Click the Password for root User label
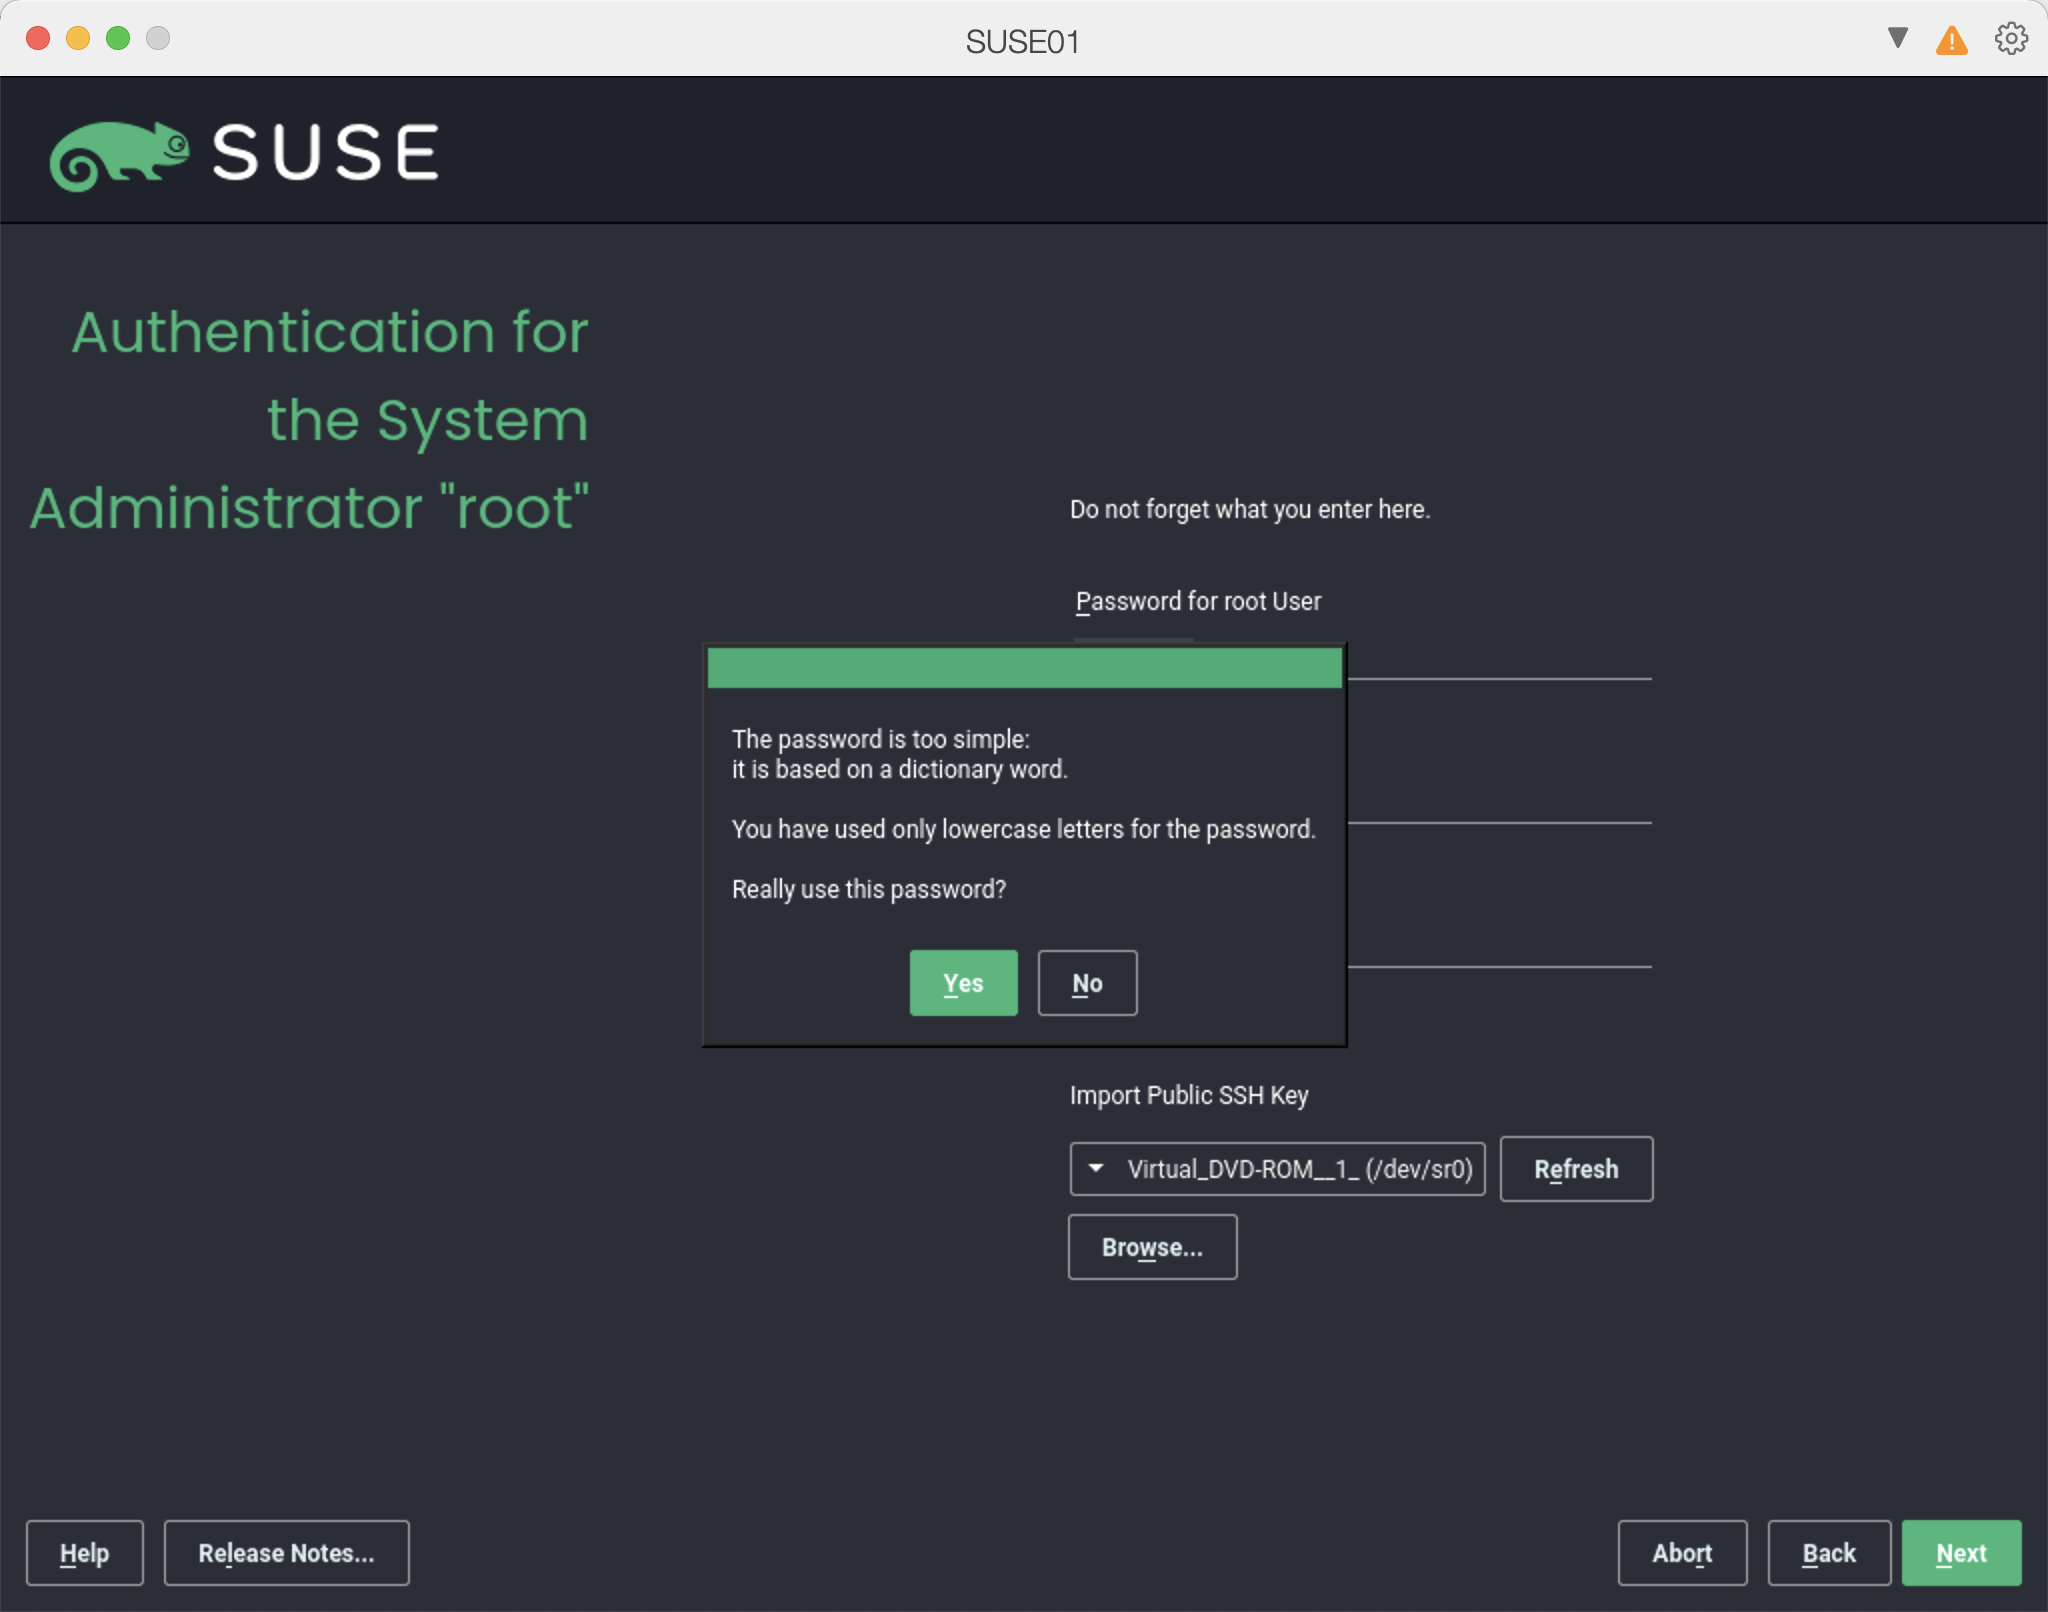This screenshot has height=1612, width=2048. click(x=1198, y=601)
